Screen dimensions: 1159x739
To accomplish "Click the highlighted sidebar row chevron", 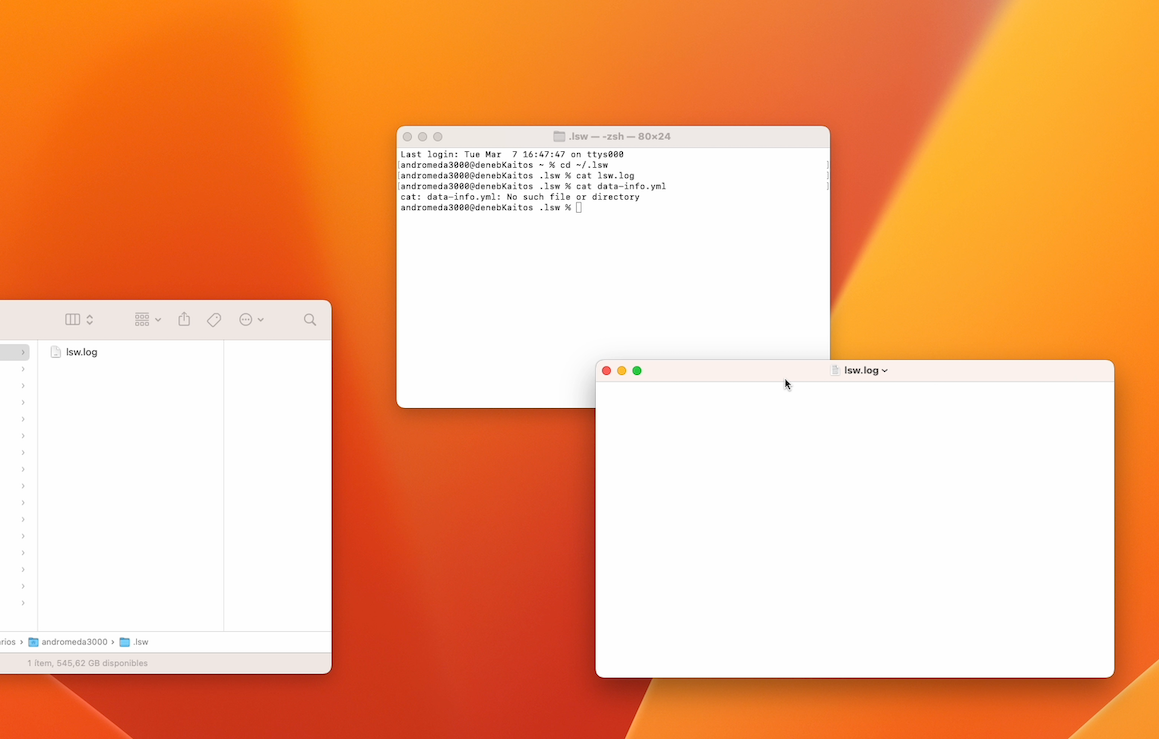I will pos(23,353).
